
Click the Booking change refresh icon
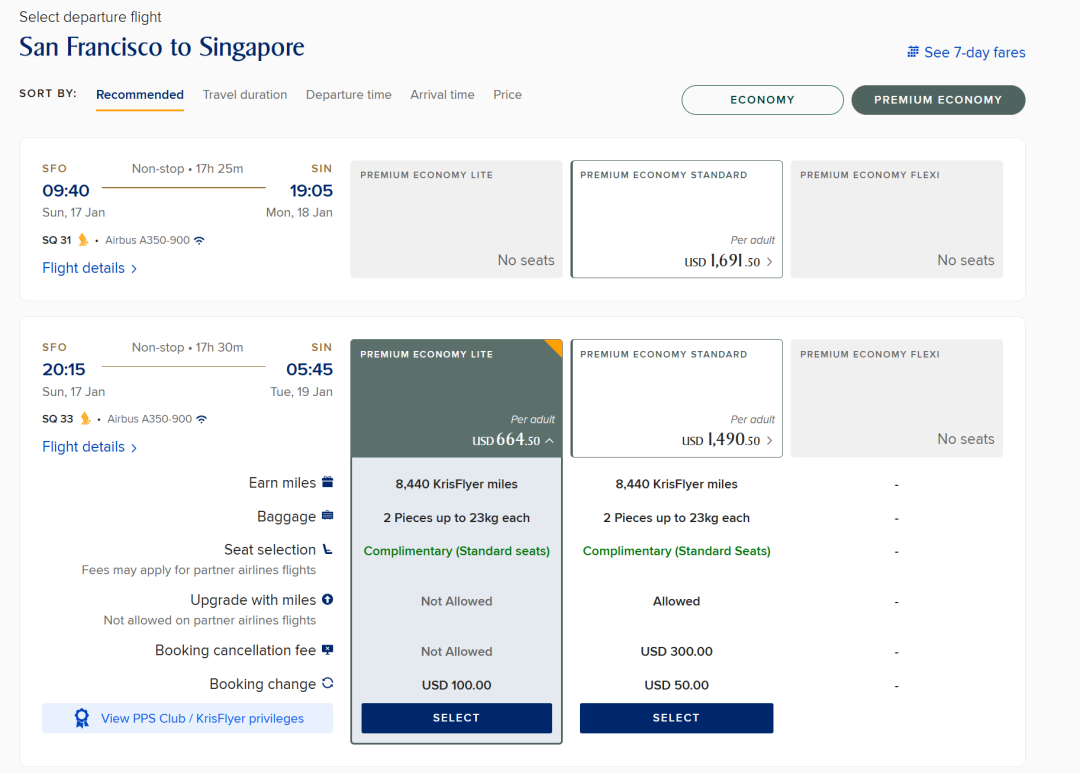(328, 683)
